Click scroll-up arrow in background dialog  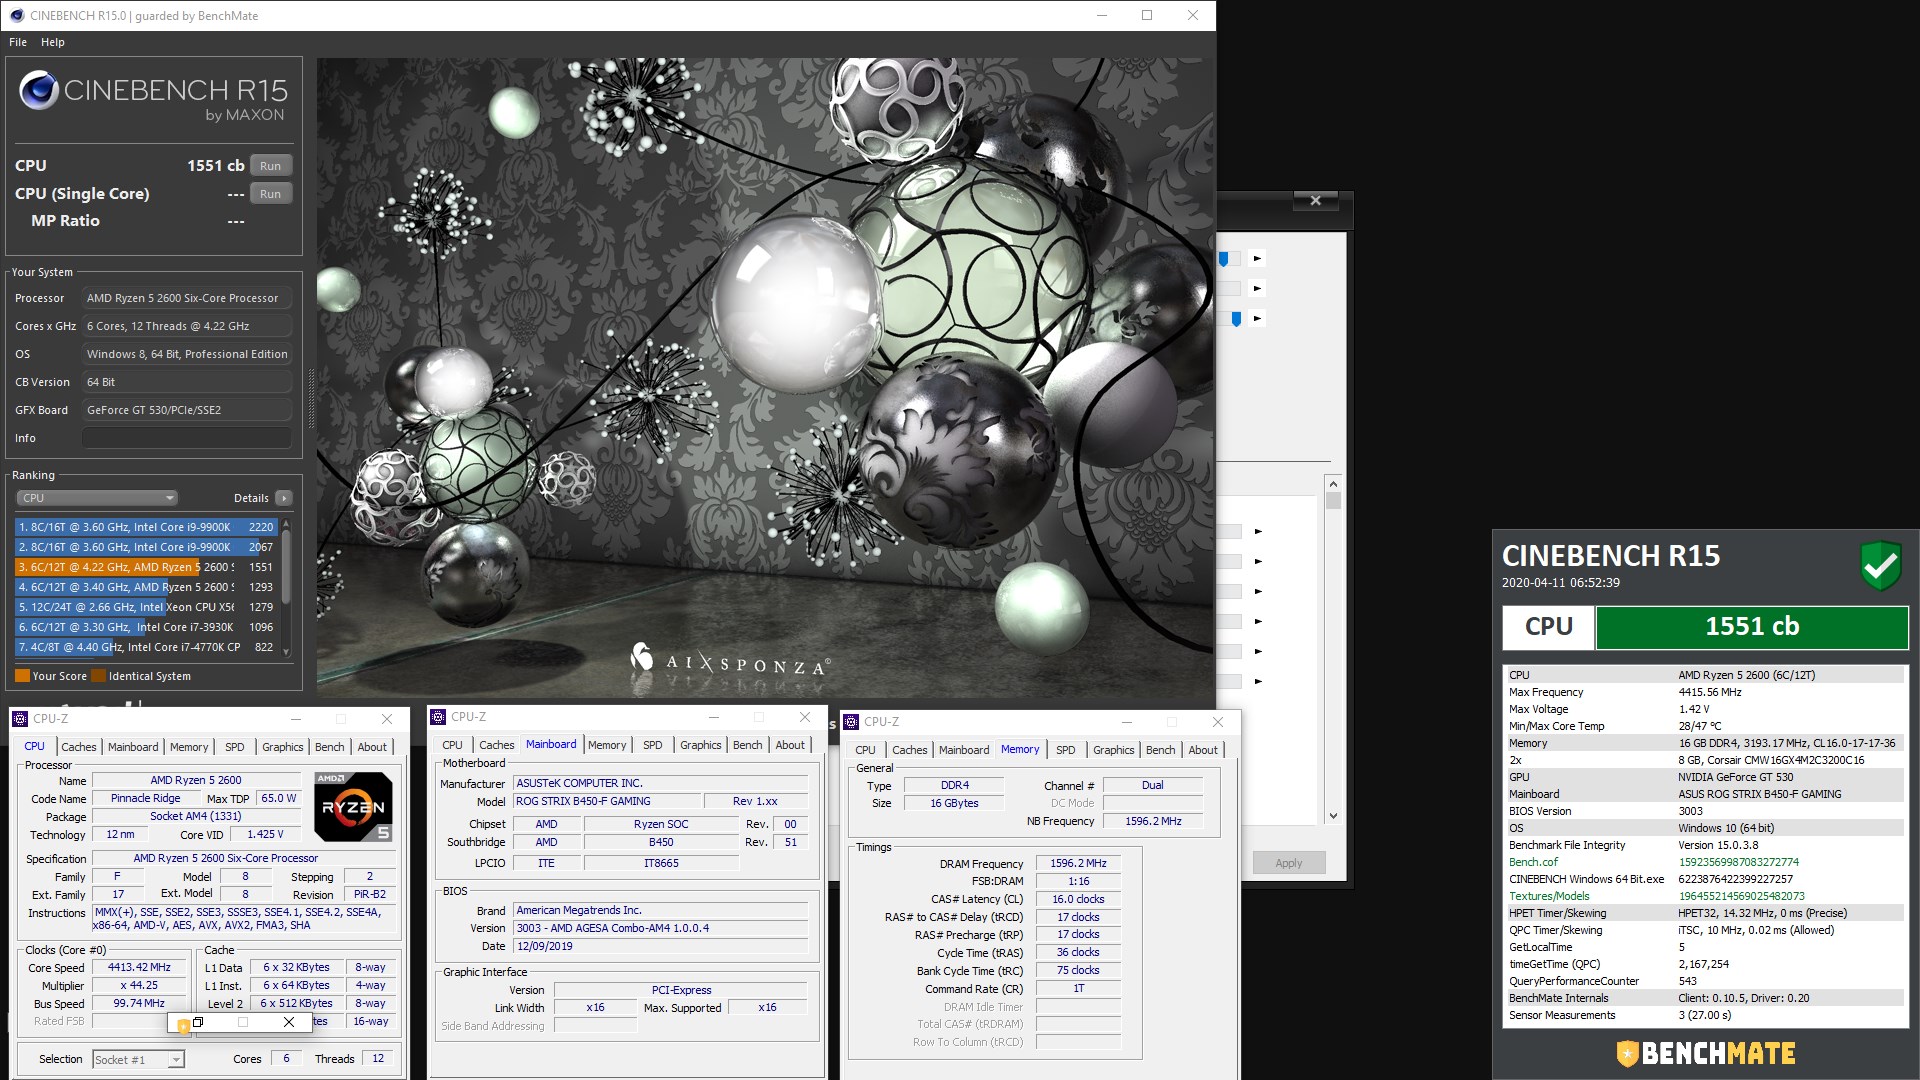coord(1332,483)
